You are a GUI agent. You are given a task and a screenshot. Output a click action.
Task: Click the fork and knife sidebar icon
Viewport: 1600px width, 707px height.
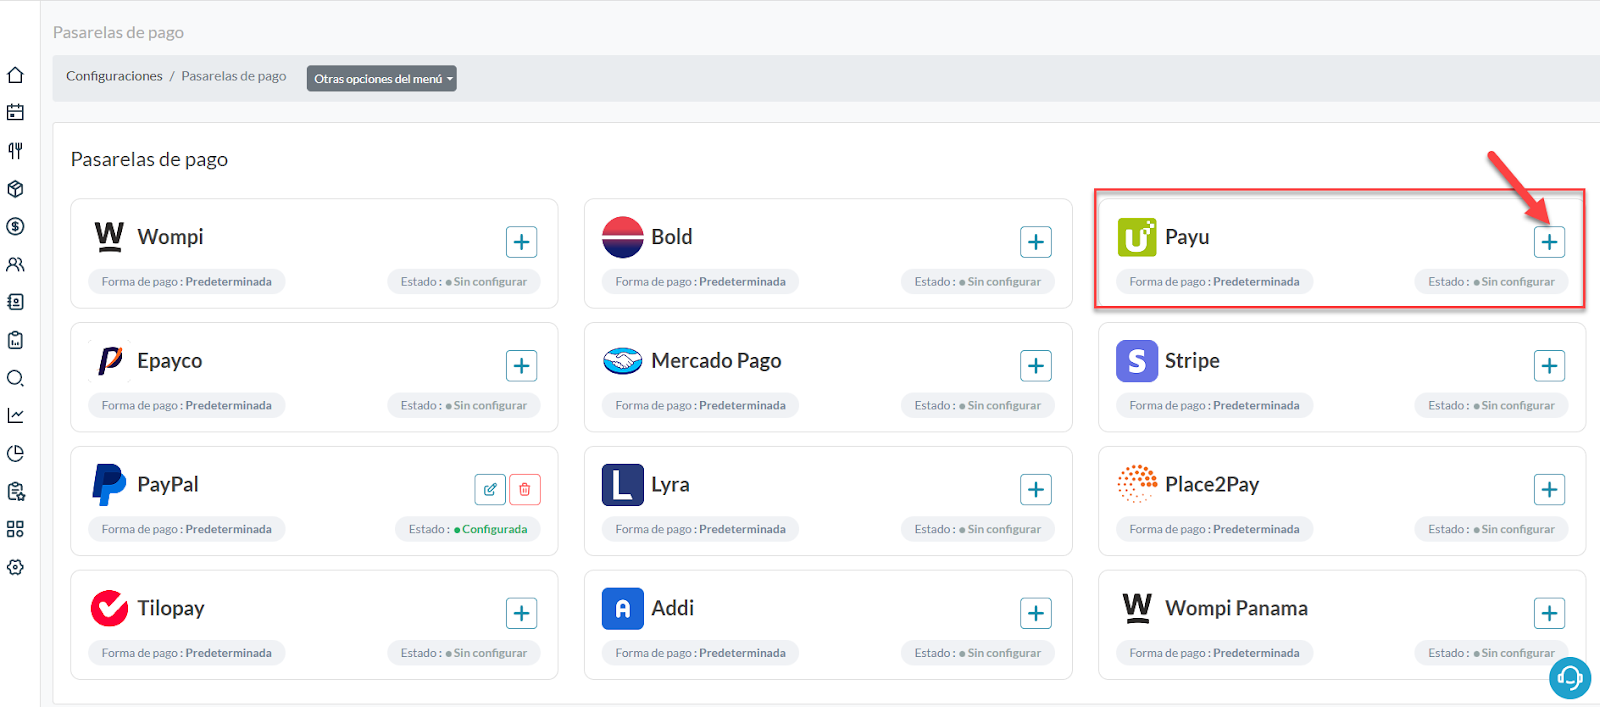[x=15, y=151]
